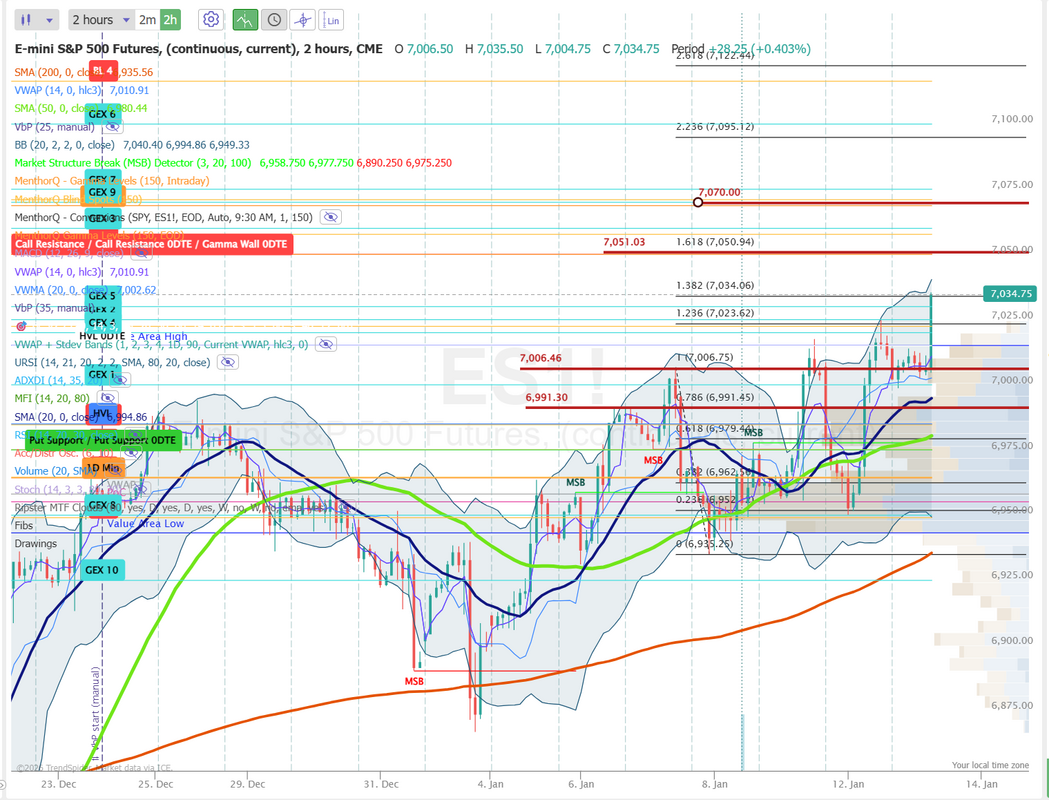Toggle visibility of VbP (25, manual)

click(112, 127)
